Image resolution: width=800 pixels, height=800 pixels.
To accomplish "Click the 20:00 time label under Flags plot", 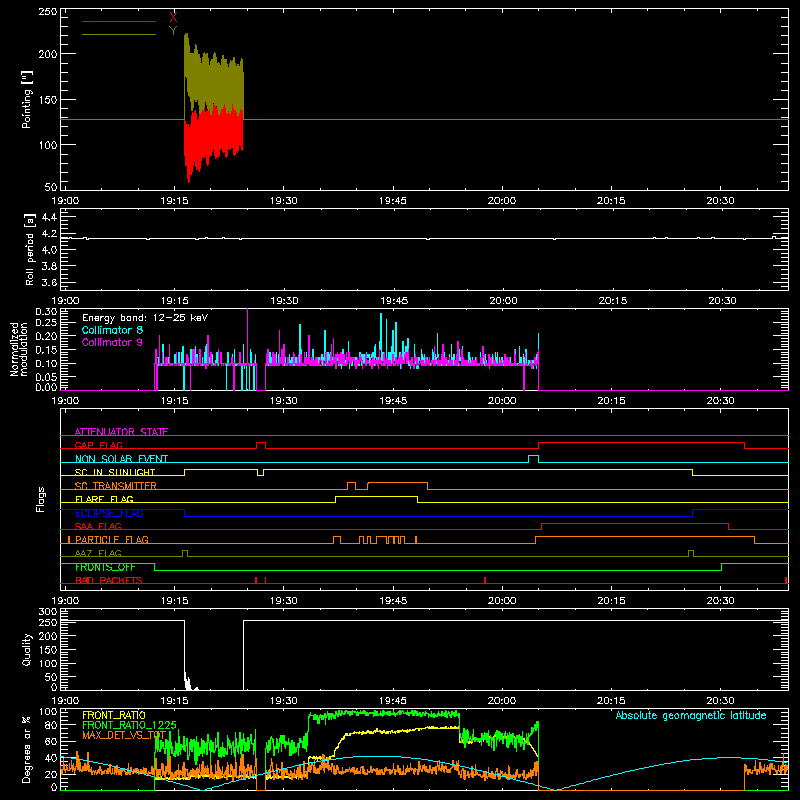I will point(502,601).
